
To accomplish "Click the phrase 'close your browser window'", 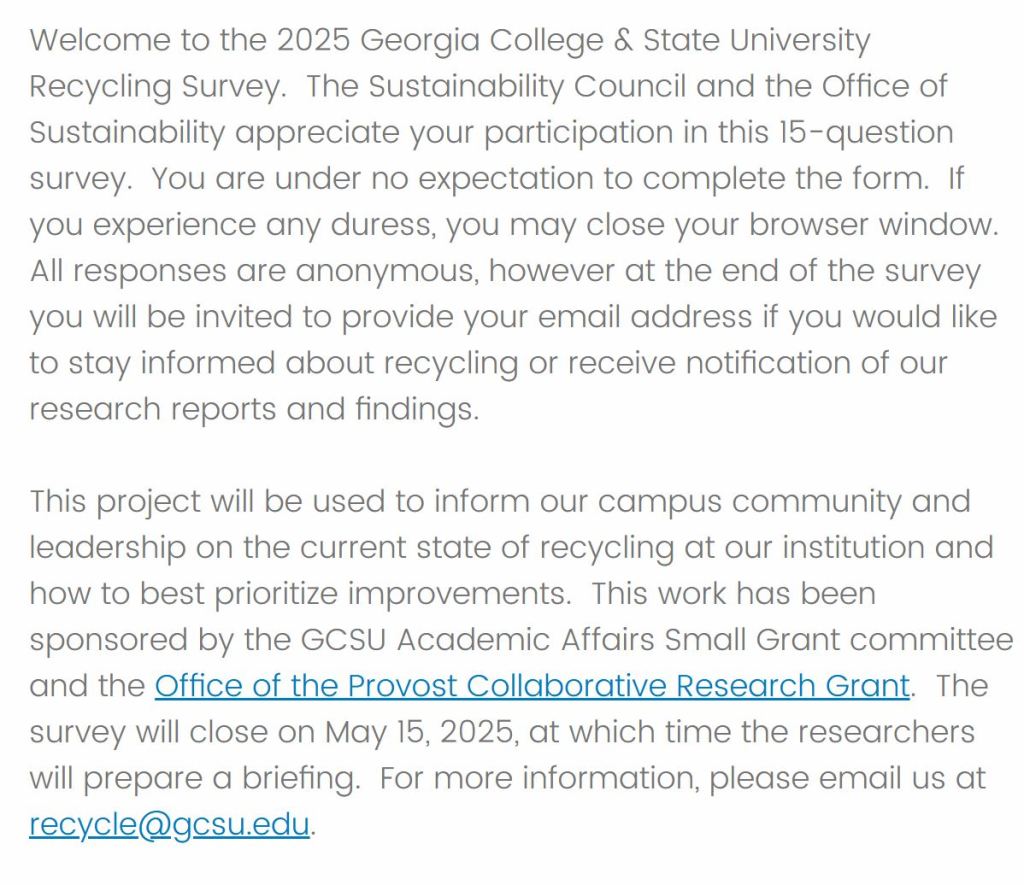I will 792,225.
